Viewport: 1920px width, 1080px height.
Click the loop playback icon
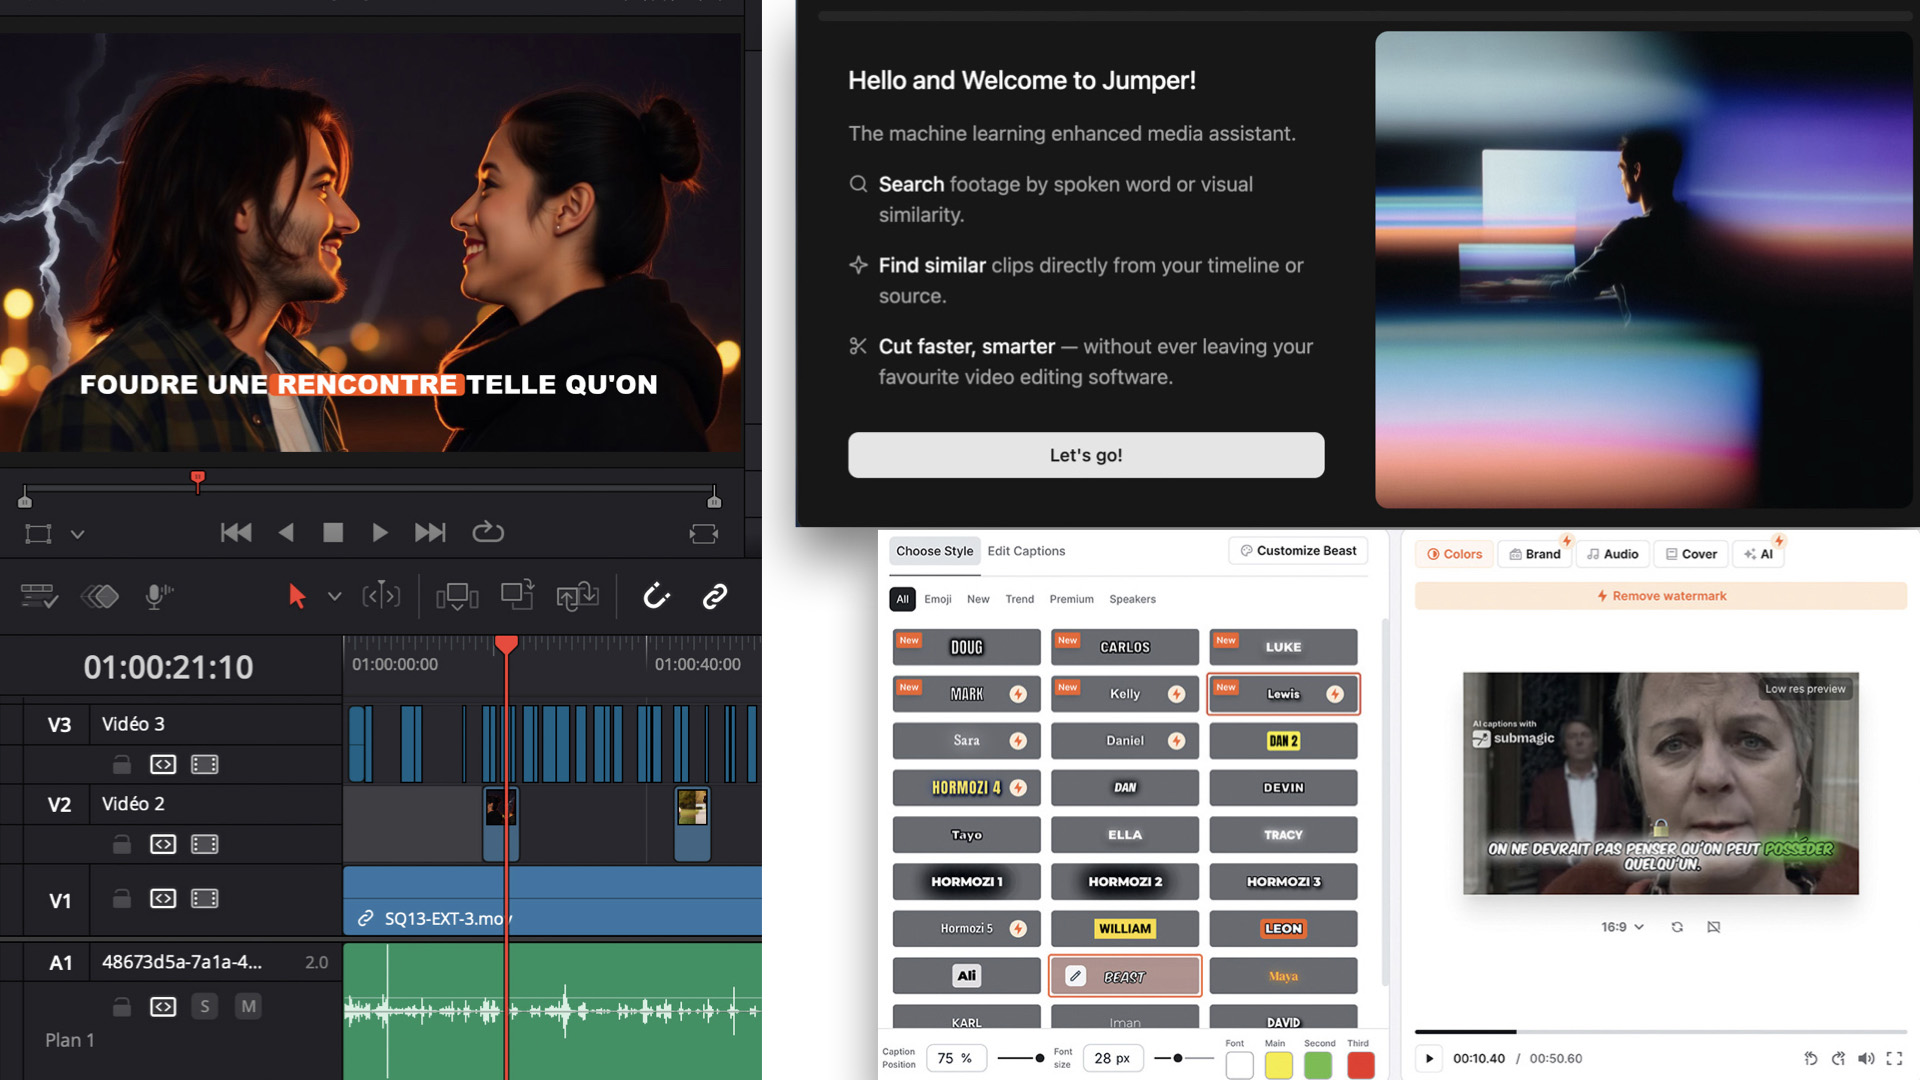click(488, 532)
